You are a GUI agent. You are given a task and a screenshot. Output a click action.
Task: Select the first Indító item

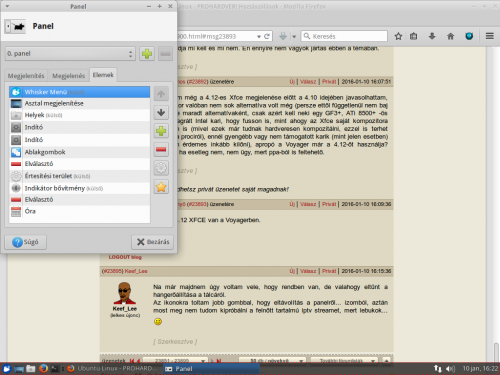(x=80, y=127)
